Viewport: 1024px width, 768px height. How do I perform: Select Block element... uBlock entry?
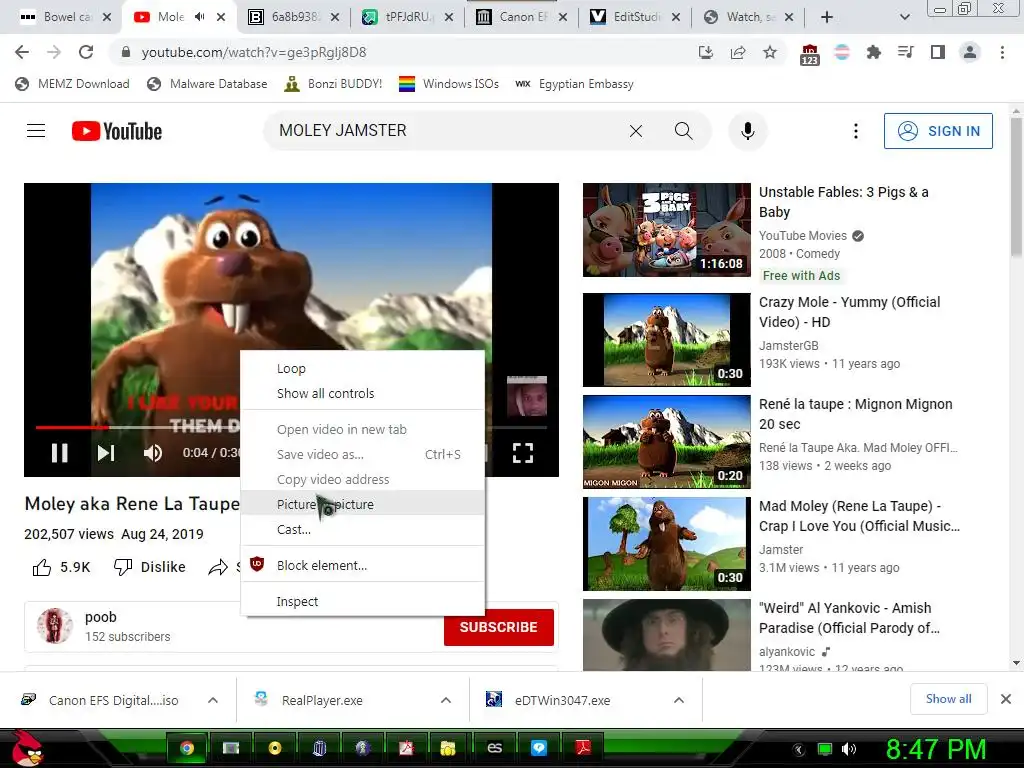click(362, 566)
